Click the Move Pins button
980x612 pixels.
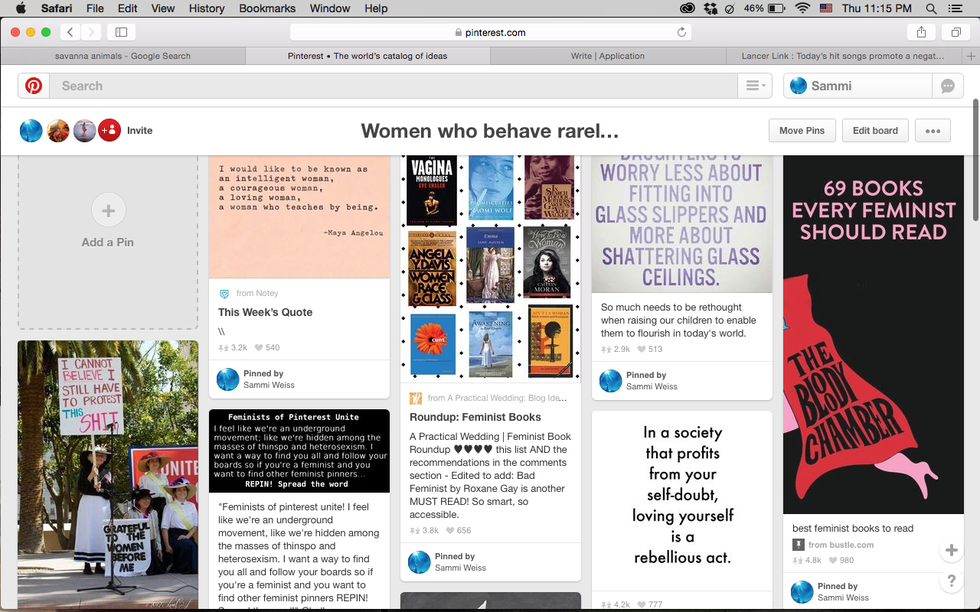(x=802, y=130)
